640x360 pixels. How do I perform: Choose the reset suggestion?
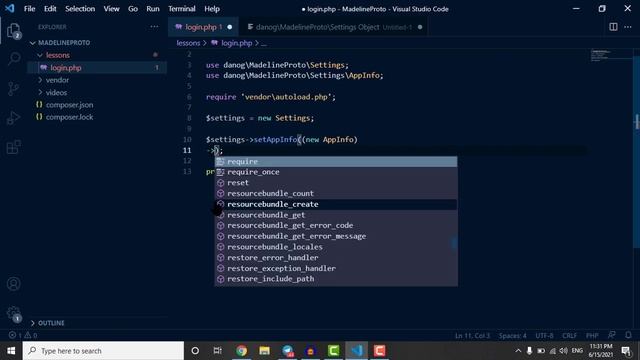pyautogui.click(x=336, y=183)
